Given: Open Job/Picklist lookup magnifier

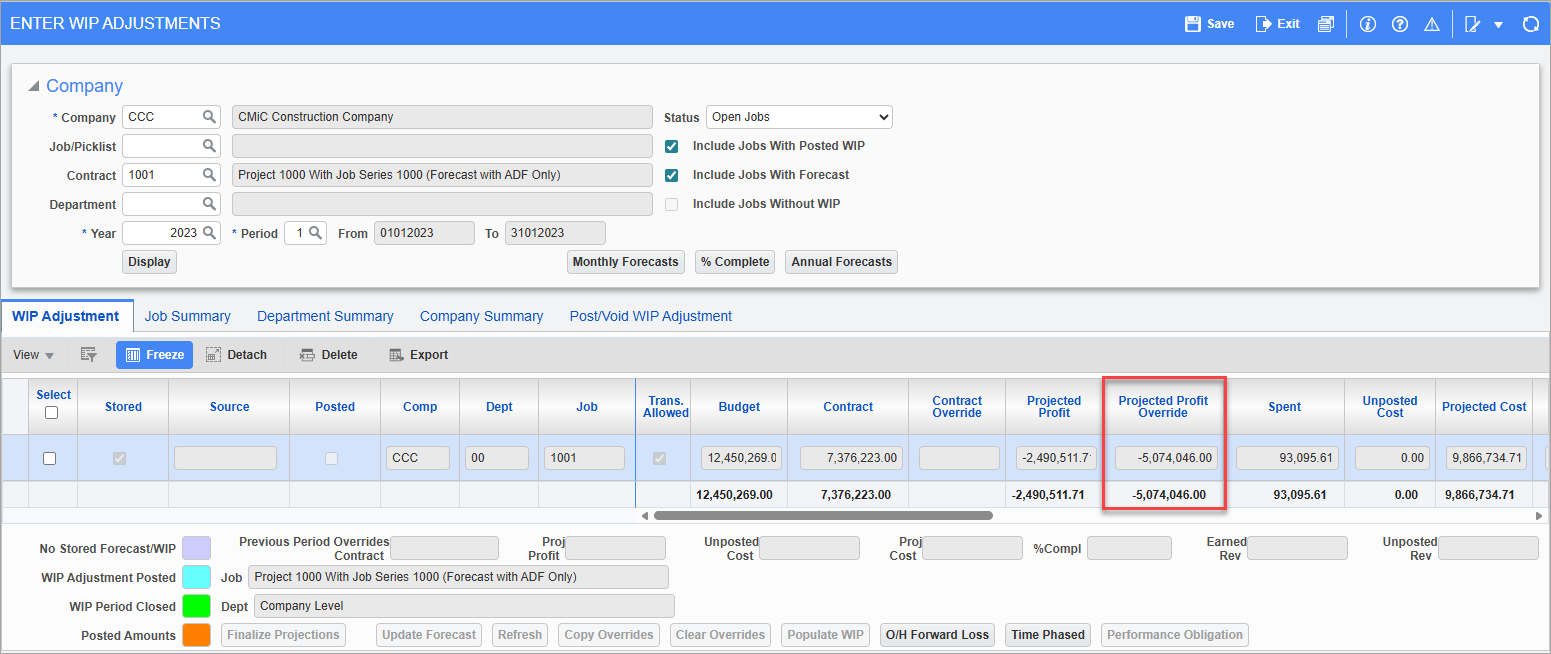Looking at the screenshot, I should [209, 146].
